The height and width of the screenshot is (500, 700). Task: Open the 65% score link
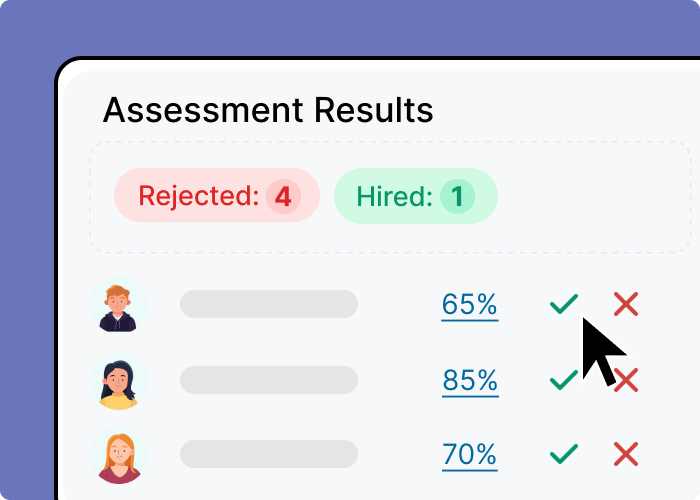(469, 304)
